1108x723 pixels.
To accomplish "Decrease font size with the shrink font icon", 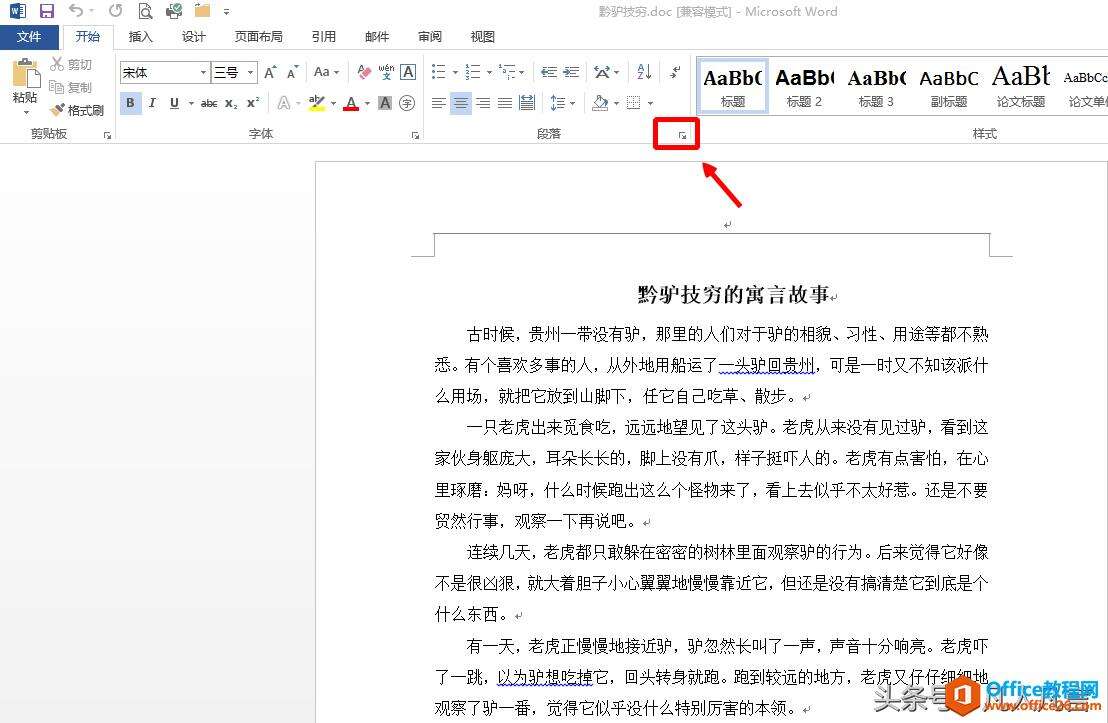I will pos(293,72).
